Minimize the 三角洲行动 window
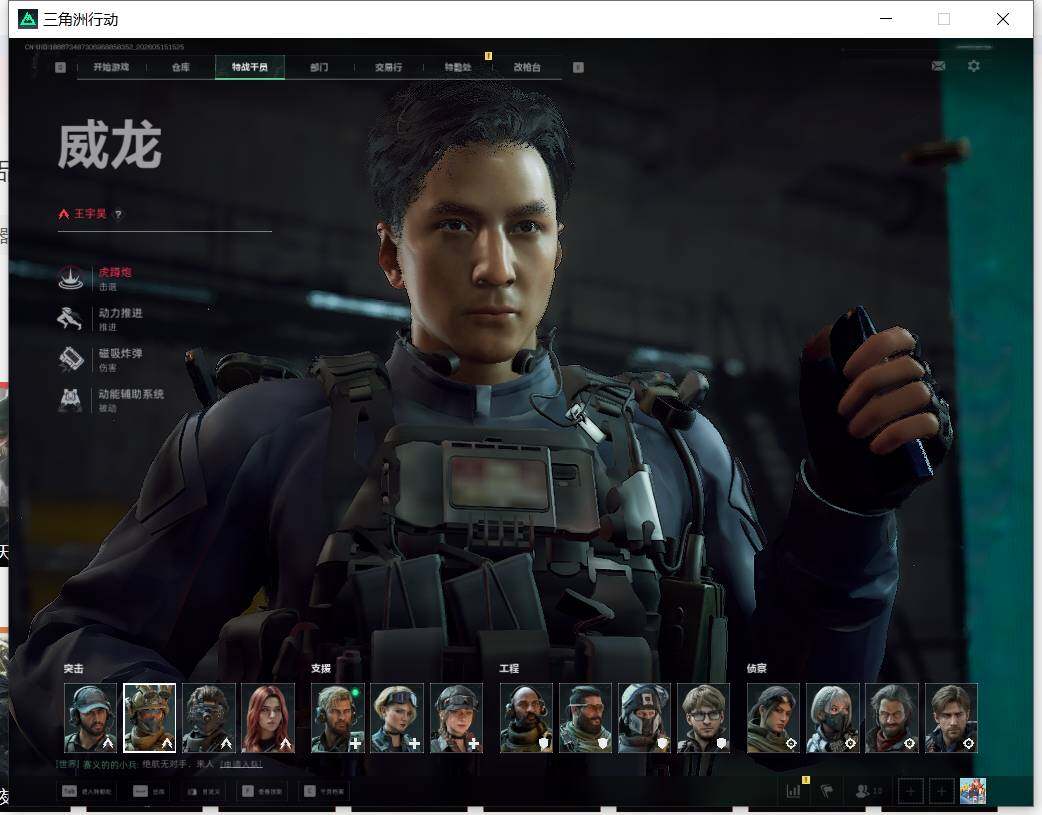Viewport: 1042px width, 815px height. [x=886, y=19]
